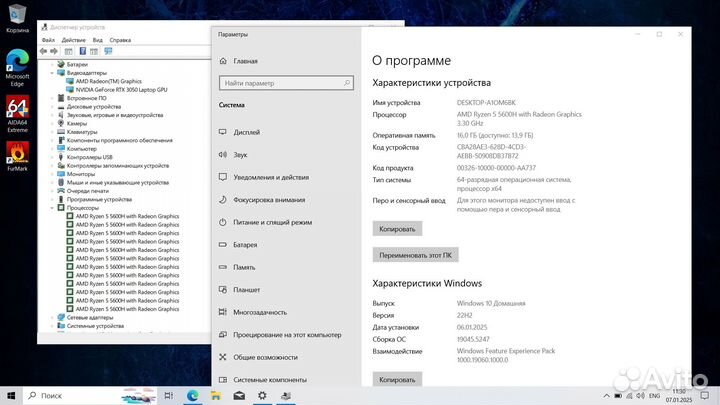720x405 pixels.
Task: Open Действие menu in Device Manager
Action: click(73, 40)
